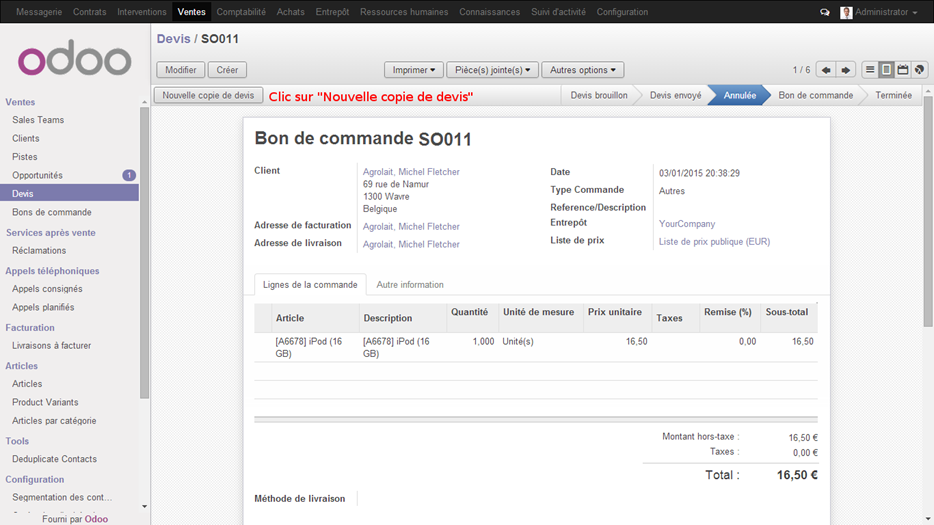Viewport: 934px width, 525px height.
Task: Open the Ressources humaines menu
Action: click(x=404, y=12)
